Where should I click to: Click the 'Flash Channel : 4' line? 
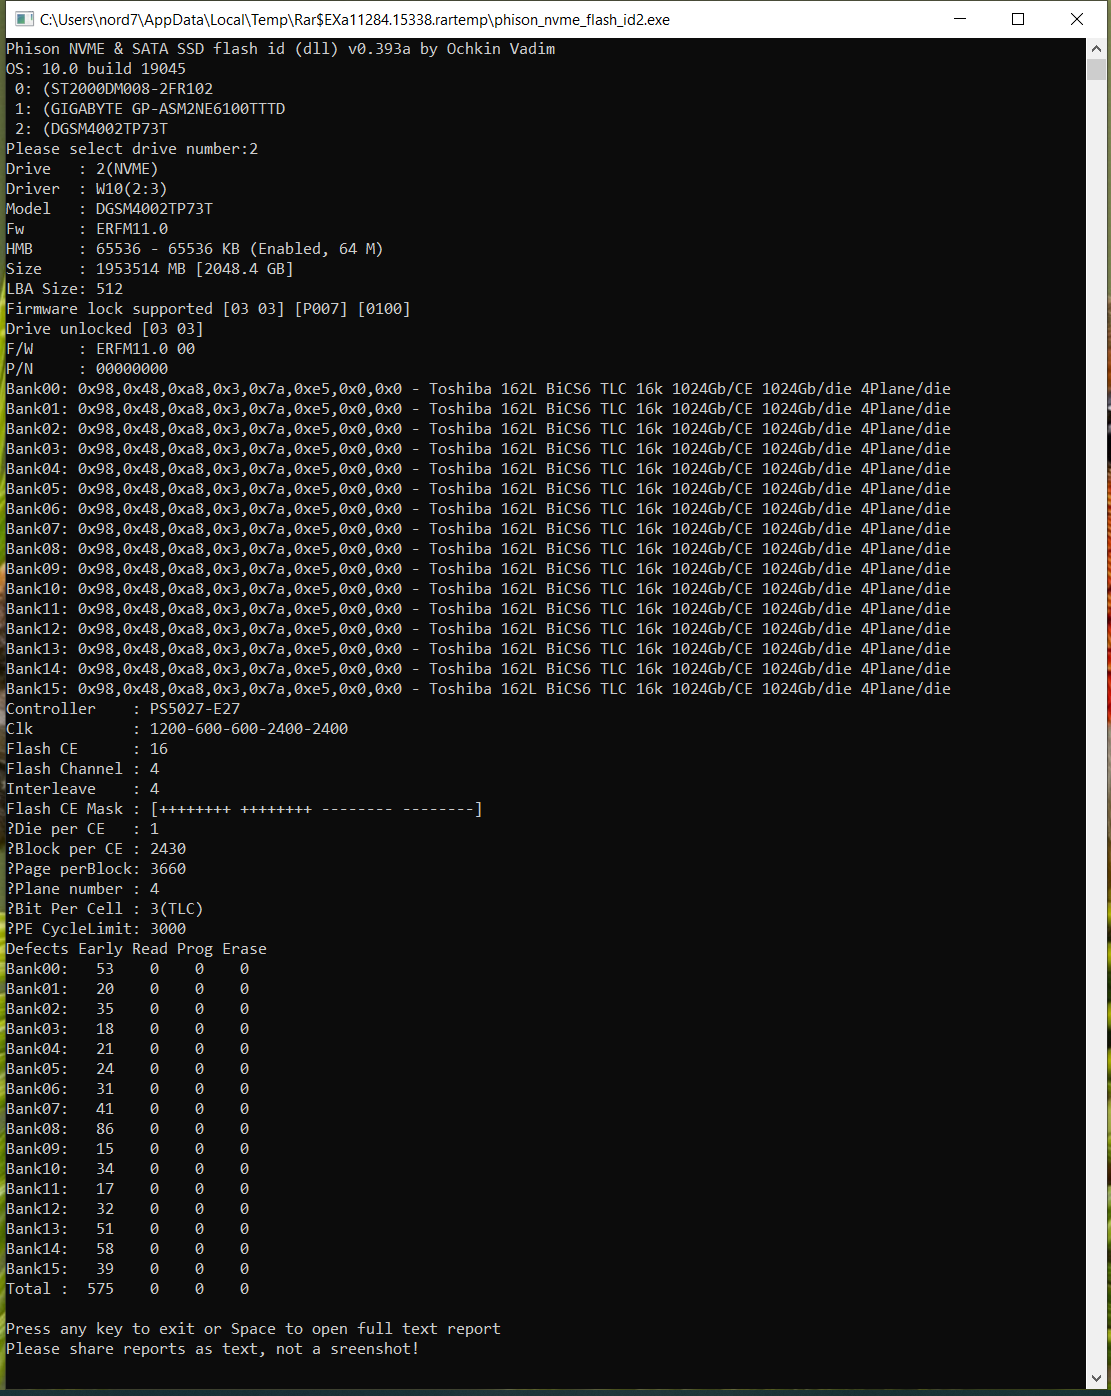(83, 769)
